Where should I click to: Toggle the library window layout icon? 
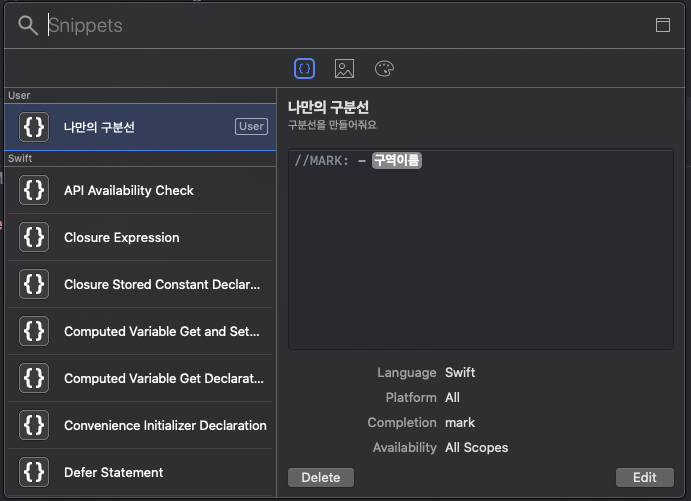663,25
